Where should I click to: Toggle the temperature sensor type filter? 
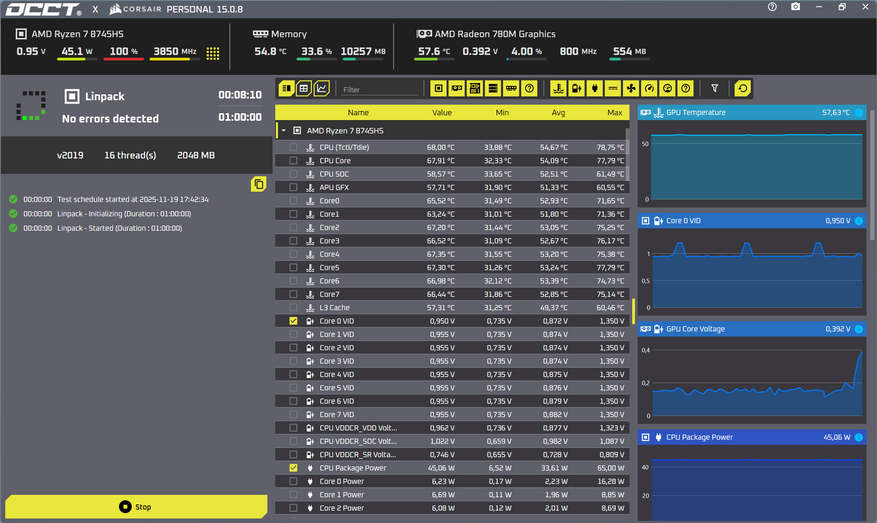pos(558,88)
